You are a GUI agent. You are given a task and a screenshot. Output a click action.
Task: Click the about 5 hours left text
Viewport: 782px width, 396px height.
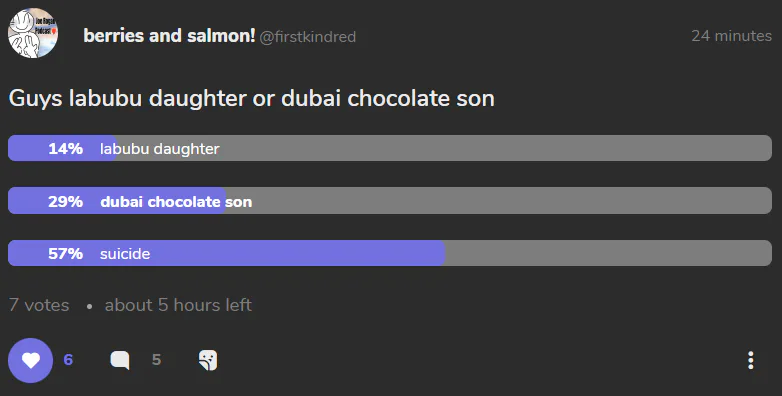click(x=178, y=305)
